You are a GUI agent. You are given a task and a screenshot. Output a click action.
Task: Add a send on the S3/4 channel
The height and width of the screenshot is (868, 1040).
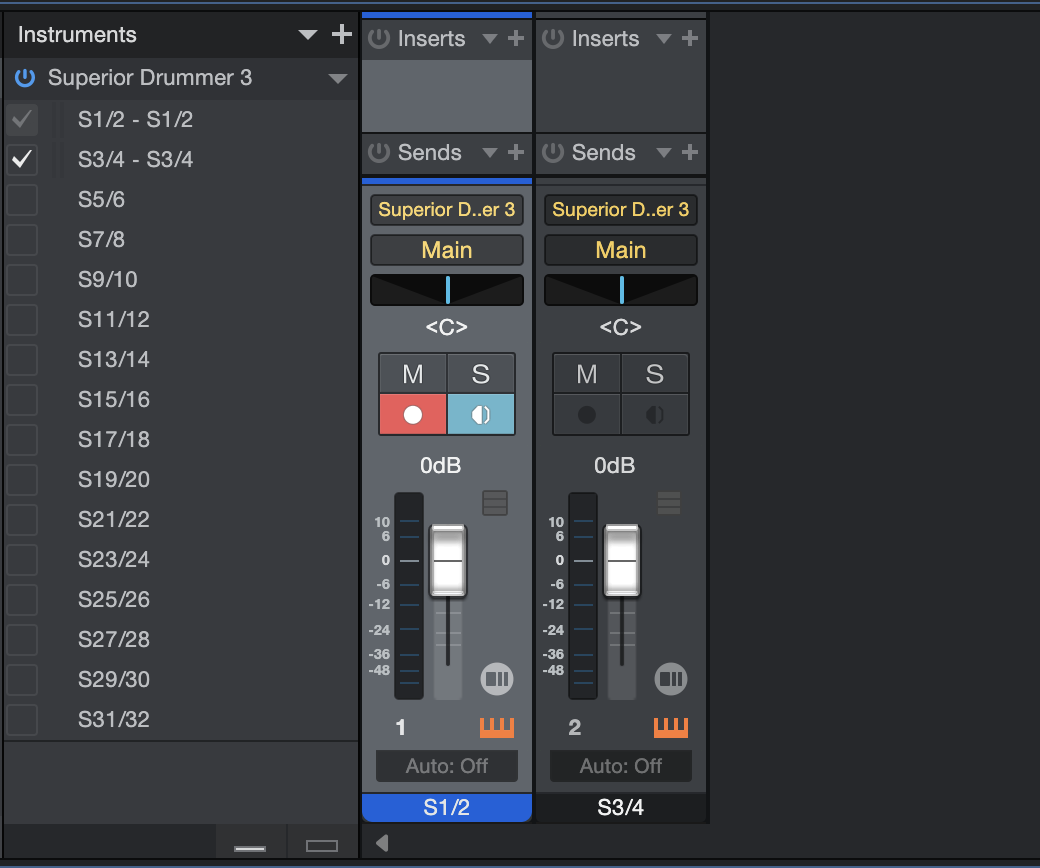[690, 153]
